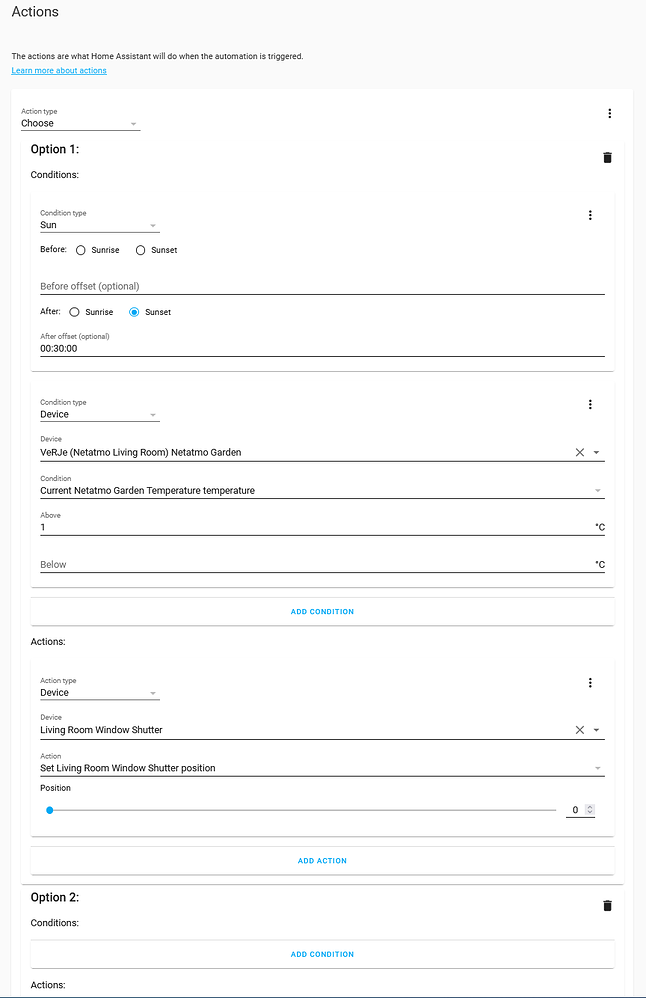Open the Action type Choose dropdown
The image size is (646, 998).
[80, 123]
